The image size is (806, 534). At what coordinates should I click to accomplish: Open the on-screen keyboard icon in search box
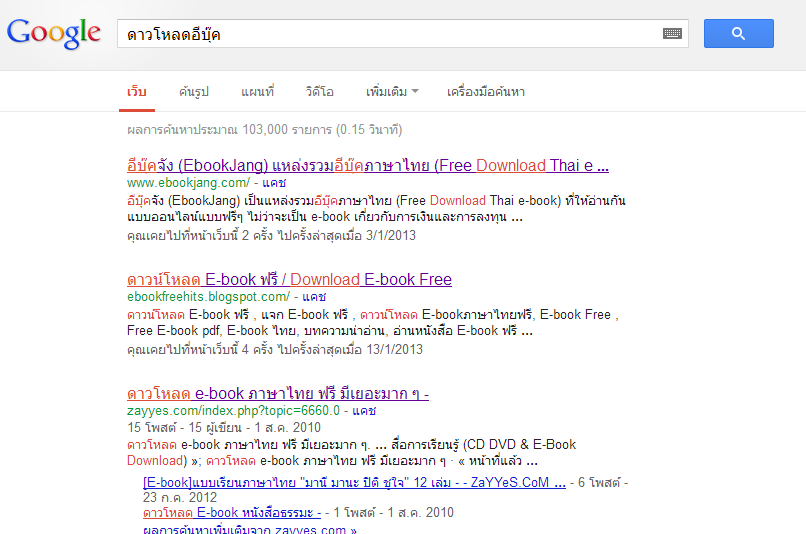pyautogui.click(x=672, y=34)
